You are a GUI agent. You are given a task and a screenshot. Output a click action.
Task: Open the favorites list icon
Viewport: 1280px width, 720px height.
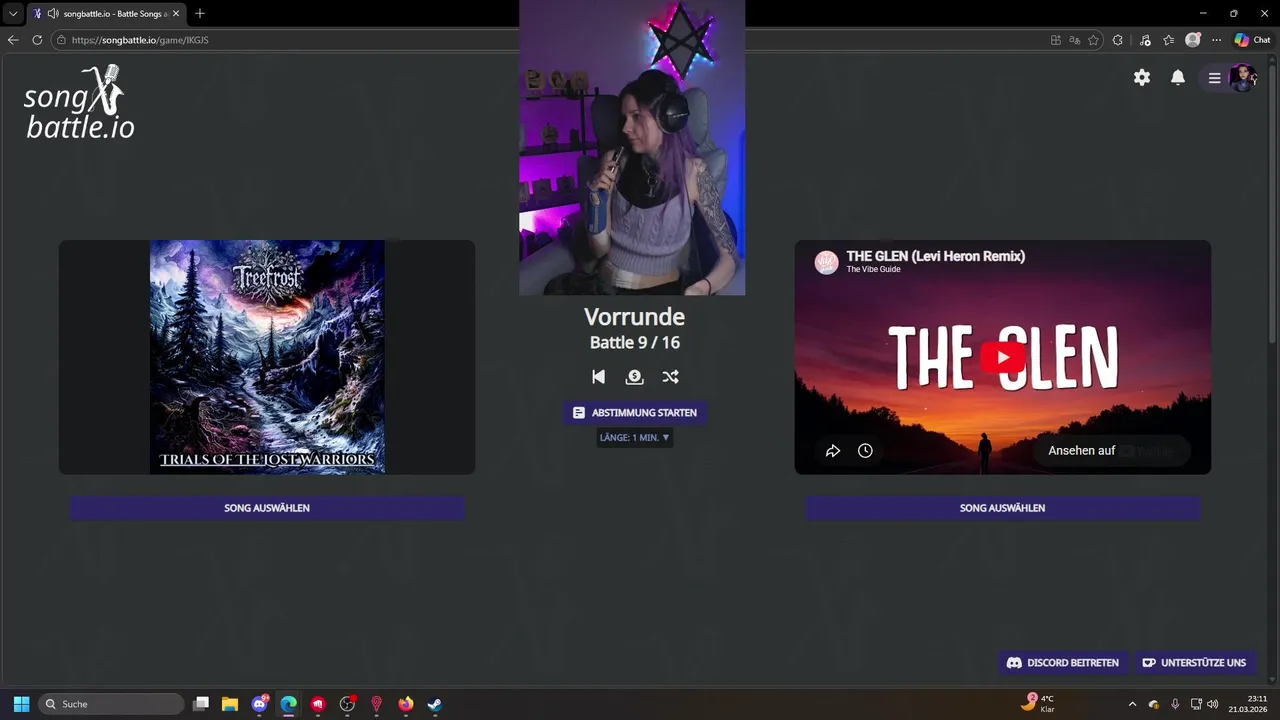[1168, 40]
